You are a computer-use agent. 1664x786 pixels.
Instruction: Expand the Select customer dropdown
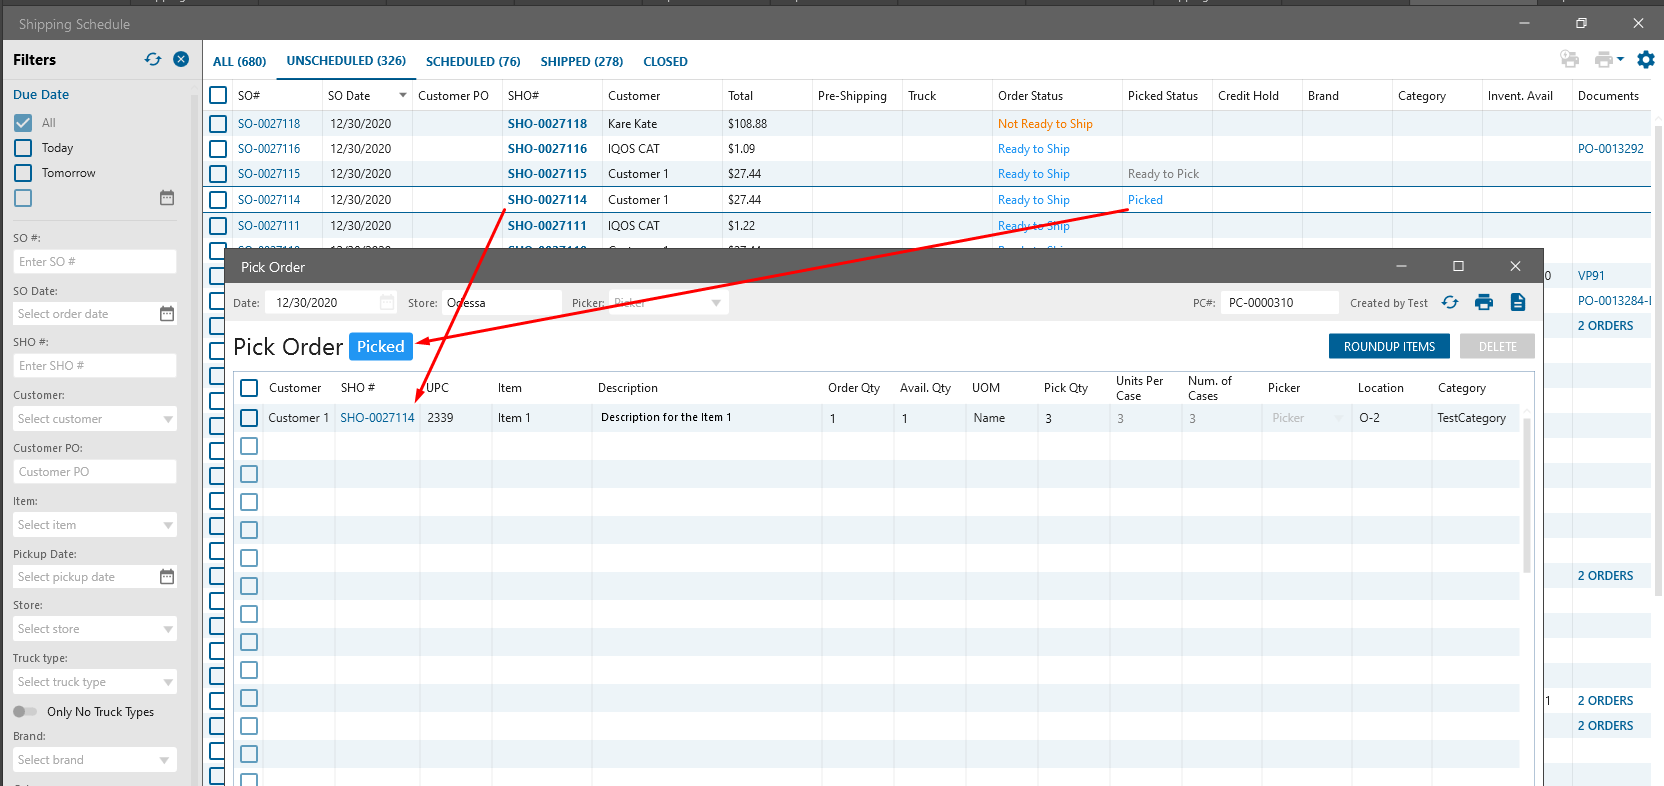coord(167,420)
